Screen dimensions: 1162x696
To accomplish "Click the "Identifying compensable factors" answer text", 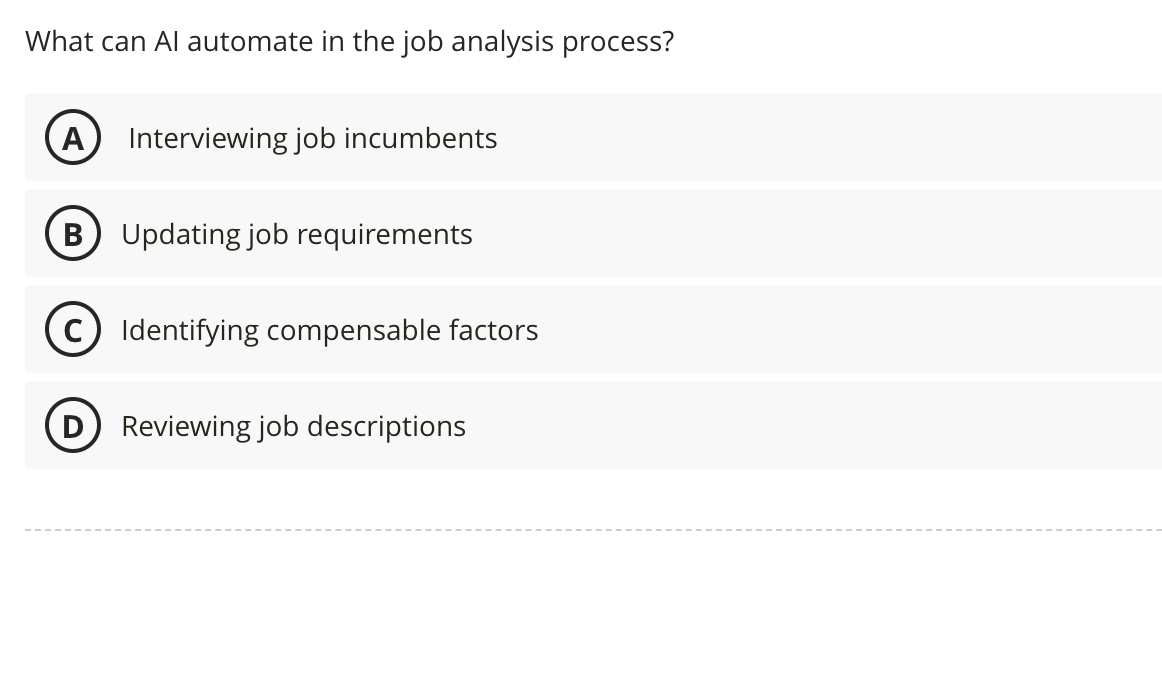I will point(329,330).
